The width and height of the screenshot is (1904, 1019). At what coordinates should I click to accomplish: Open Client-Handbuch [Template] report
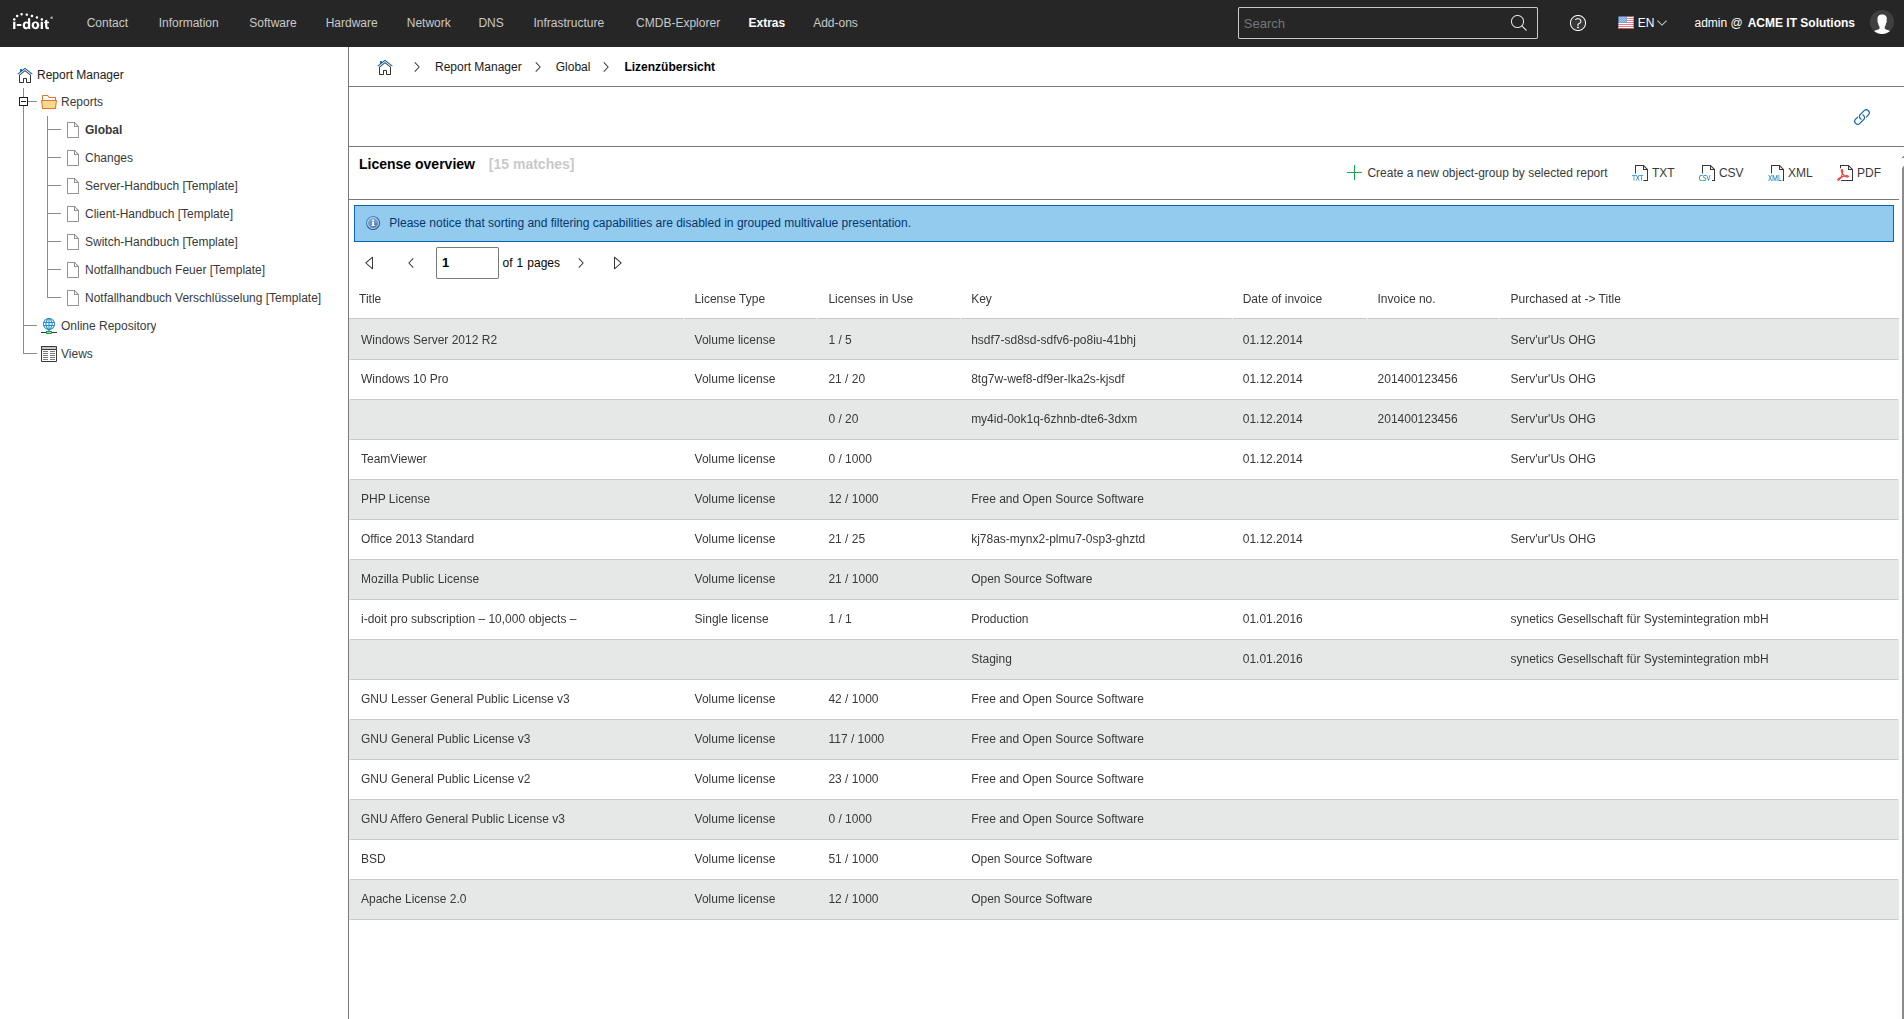point(159,214)
